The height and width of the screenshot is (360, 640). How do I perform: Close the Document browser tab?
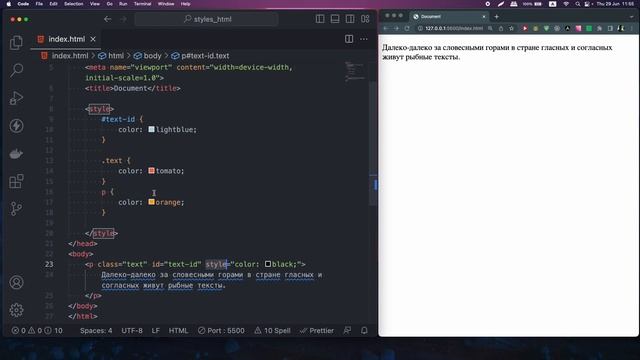coord(484,16)
